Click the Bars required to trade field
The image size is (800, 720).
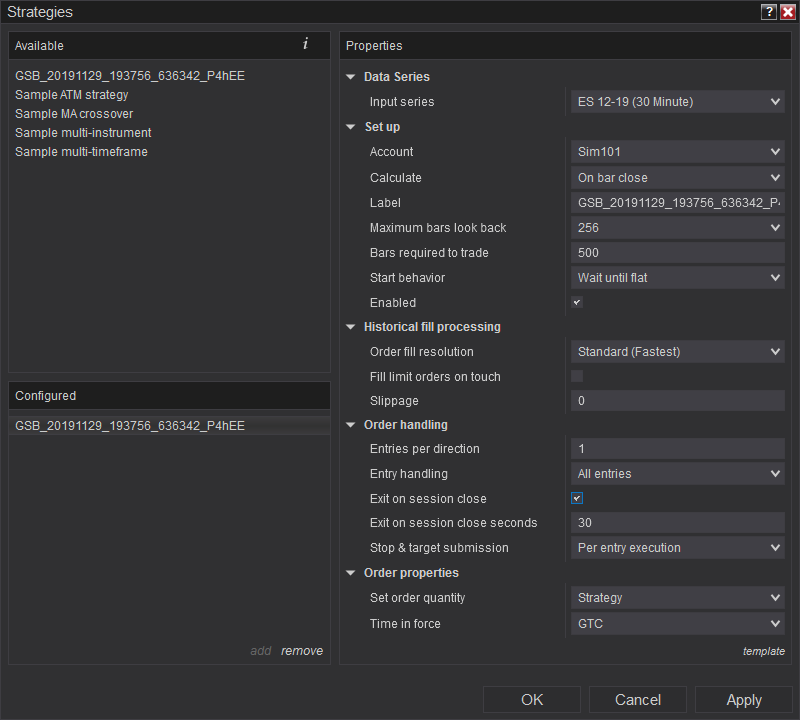677,253
